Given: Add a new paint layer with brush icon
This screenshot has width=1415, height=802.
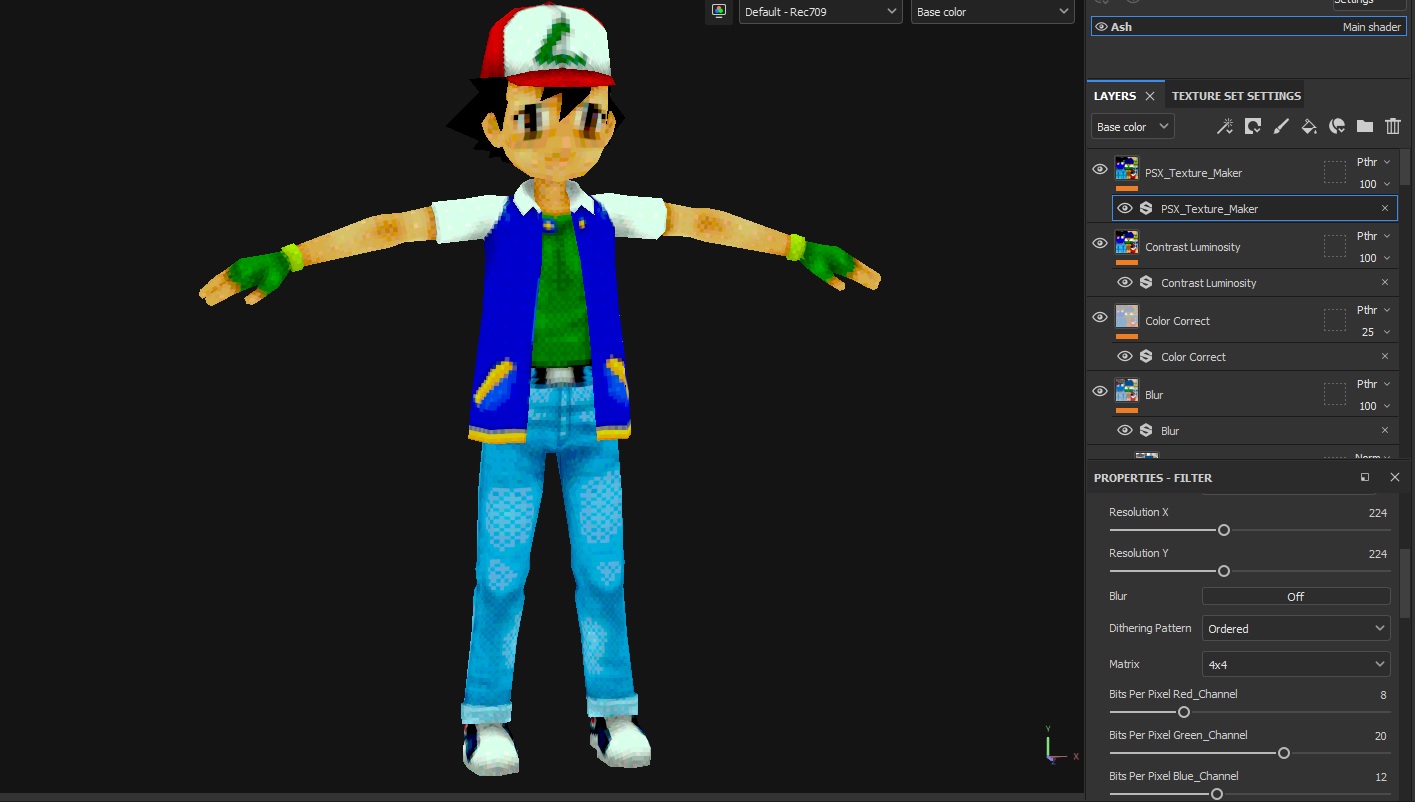Looking at the screenshot, I should [x=1280, y=126].
